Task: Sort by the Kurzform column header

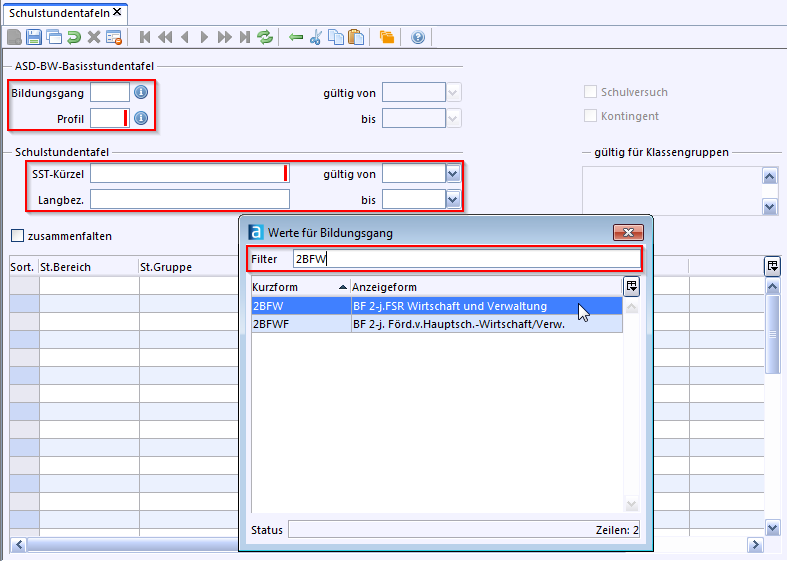Action: pyautogui.click(x=299, y=287)
